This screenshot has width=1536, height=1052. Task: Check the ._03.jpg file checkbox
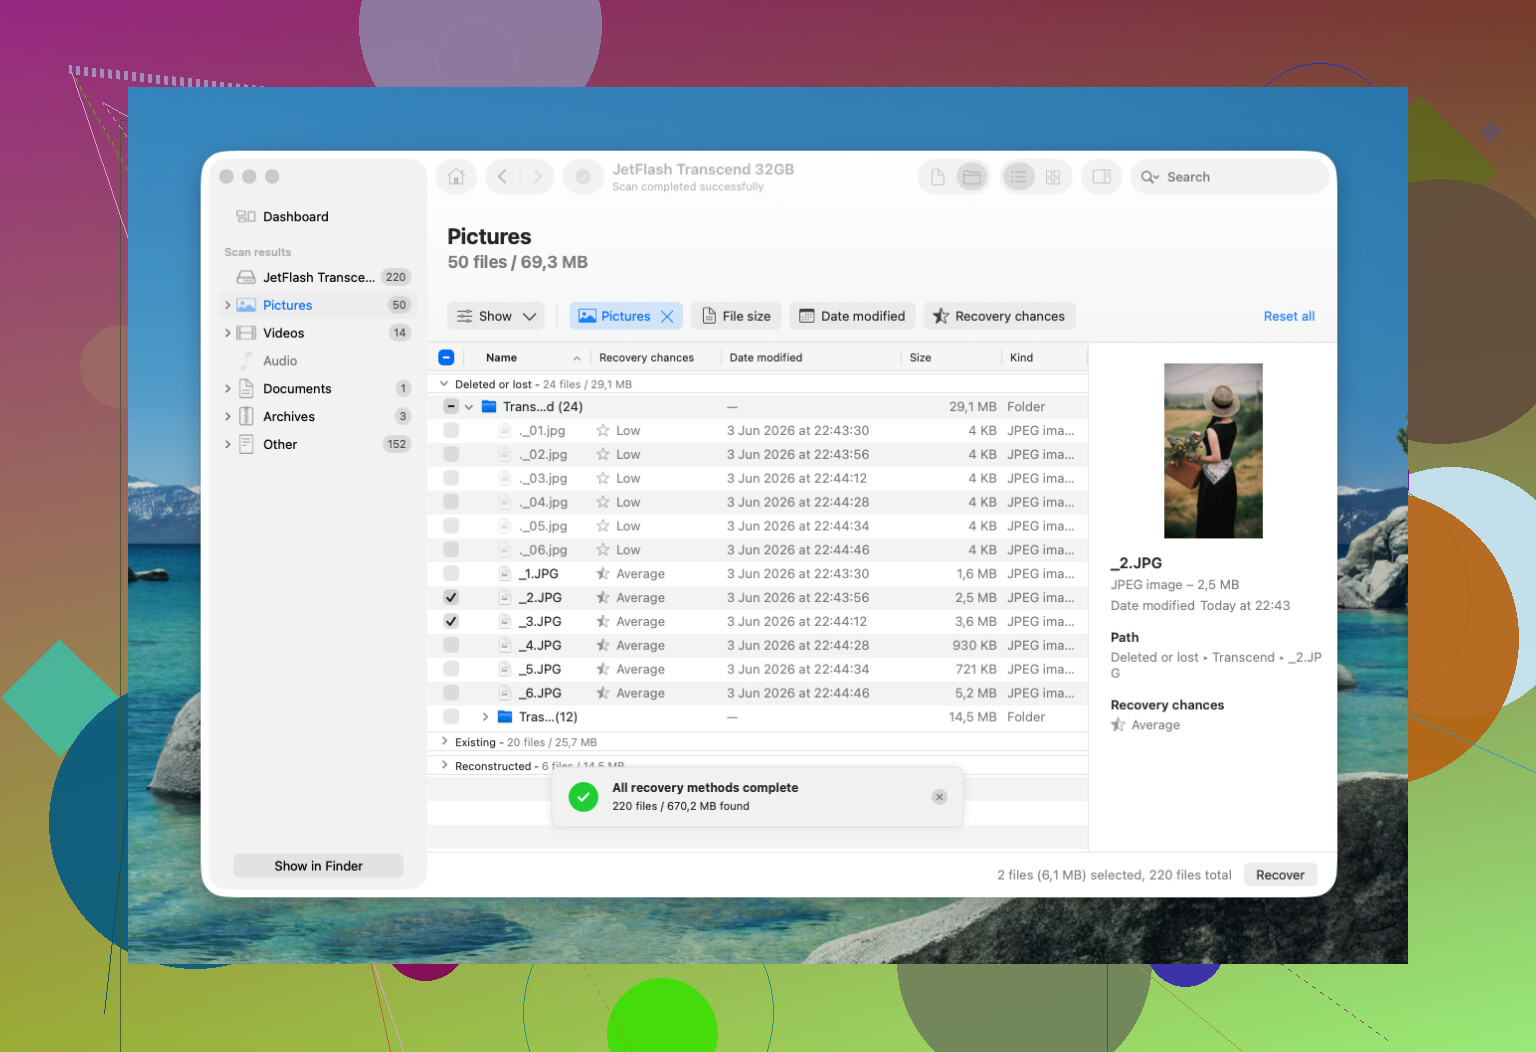pyautogui.click(x=451, y=479)
